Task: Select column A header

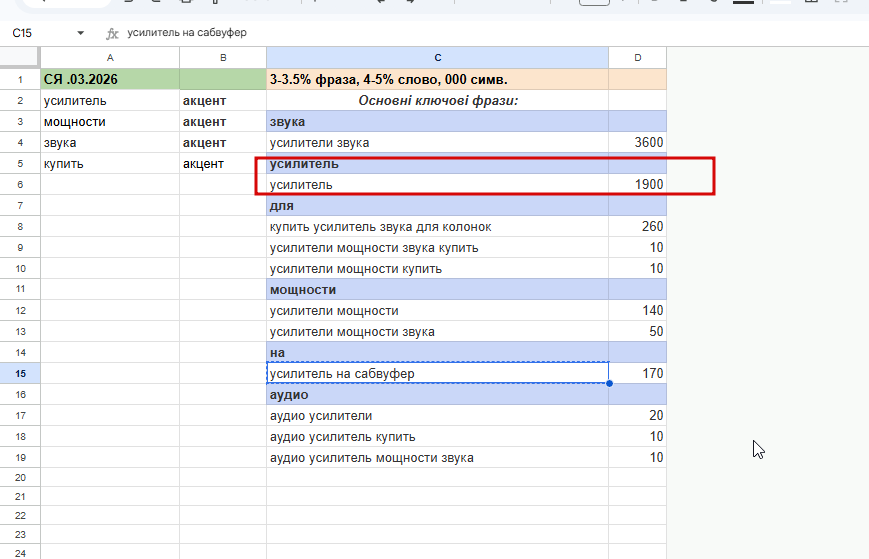Action: tap(110, 58)
